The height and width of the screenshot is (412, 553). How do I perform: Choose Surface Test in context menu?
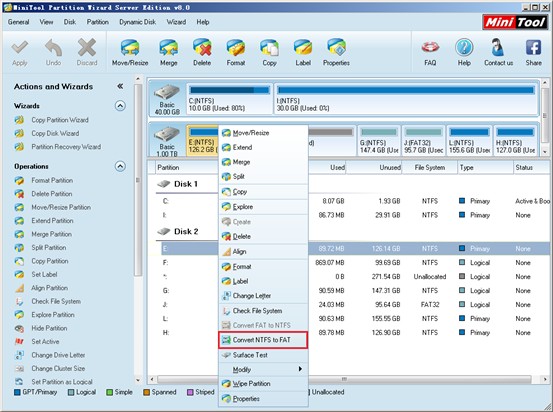coord(263,355)
